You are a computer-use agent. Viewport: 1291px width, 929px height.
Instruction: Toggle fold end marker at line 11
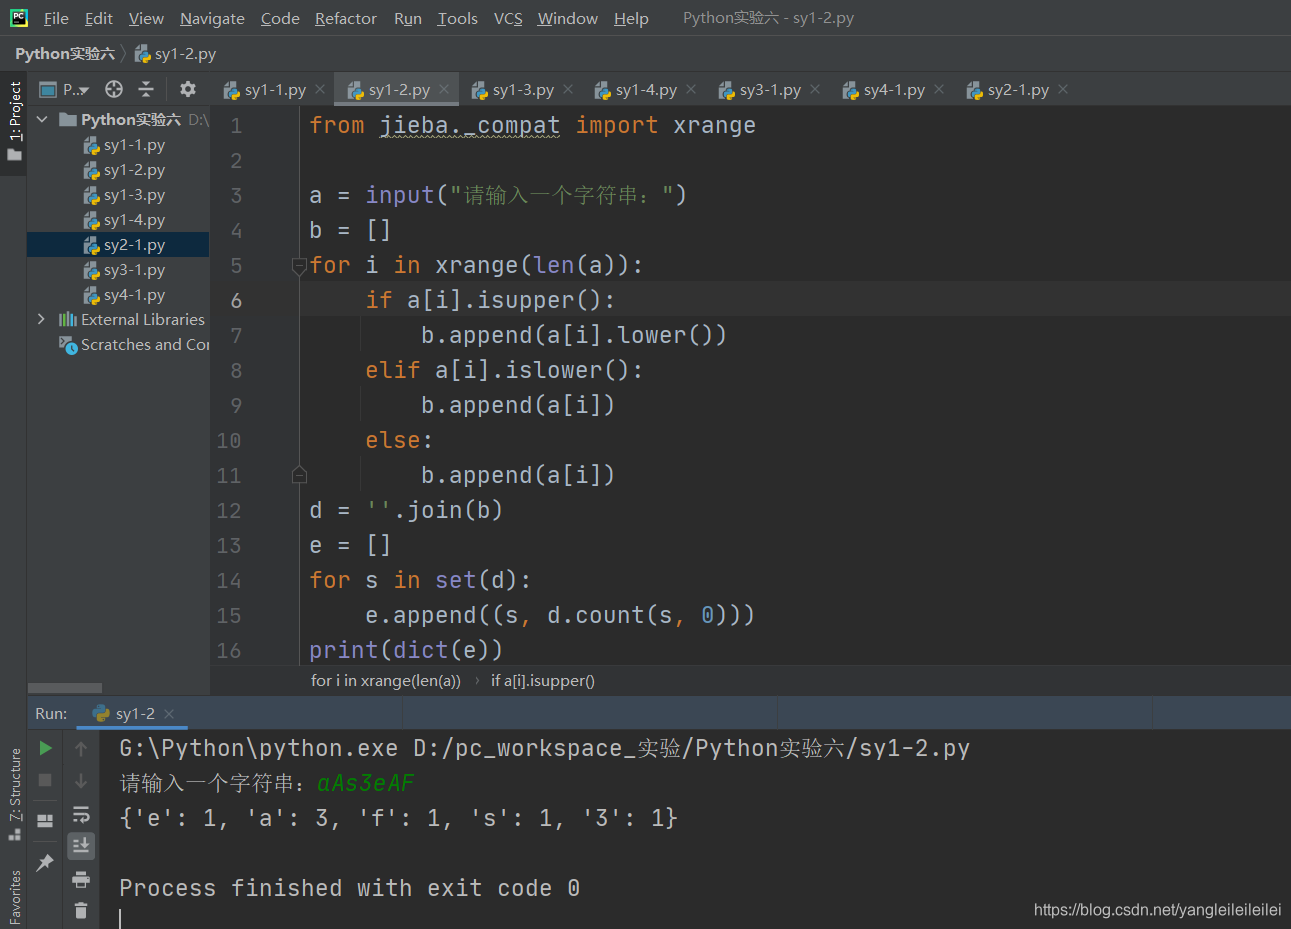pos(299,475)
